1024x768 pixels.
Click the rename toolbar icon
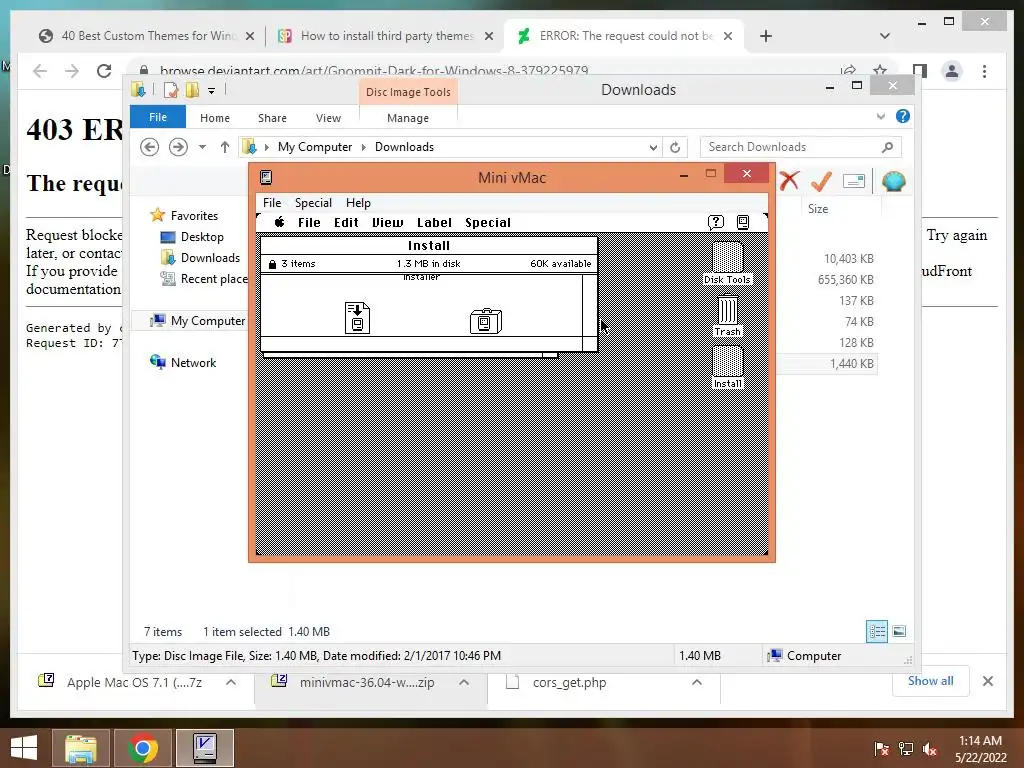pyautogui.click(x=854, y=181)
